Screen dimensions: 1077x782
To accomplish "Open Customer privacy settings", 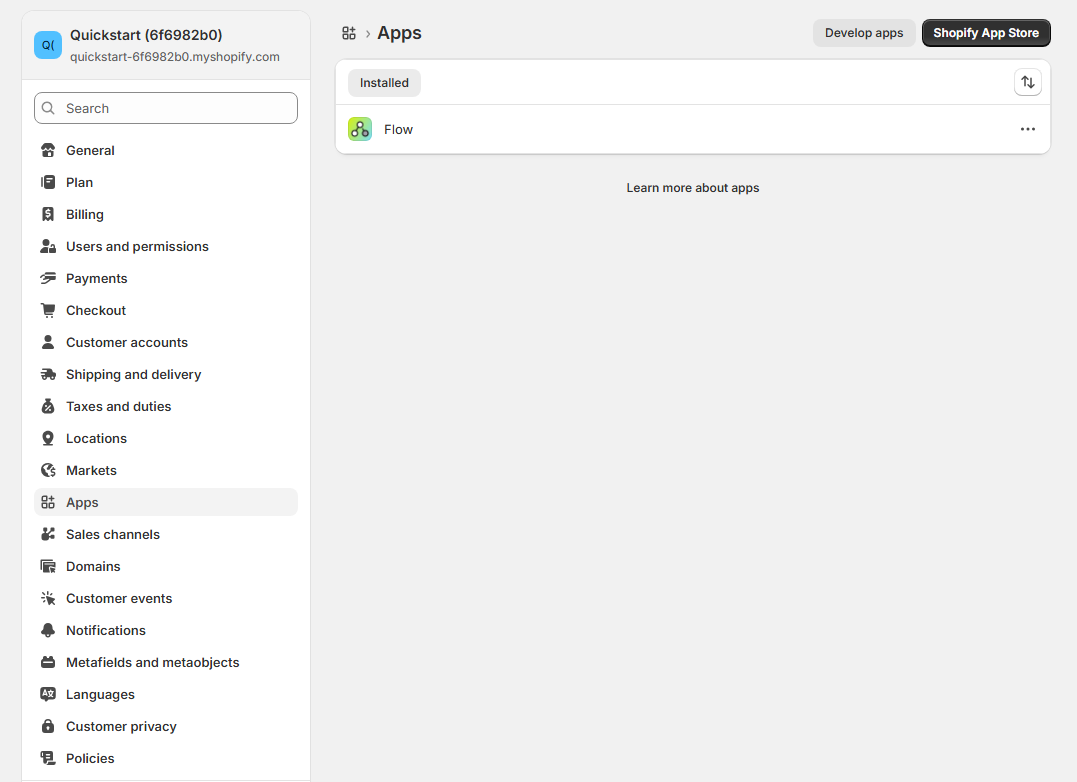I will pos(121,726).
